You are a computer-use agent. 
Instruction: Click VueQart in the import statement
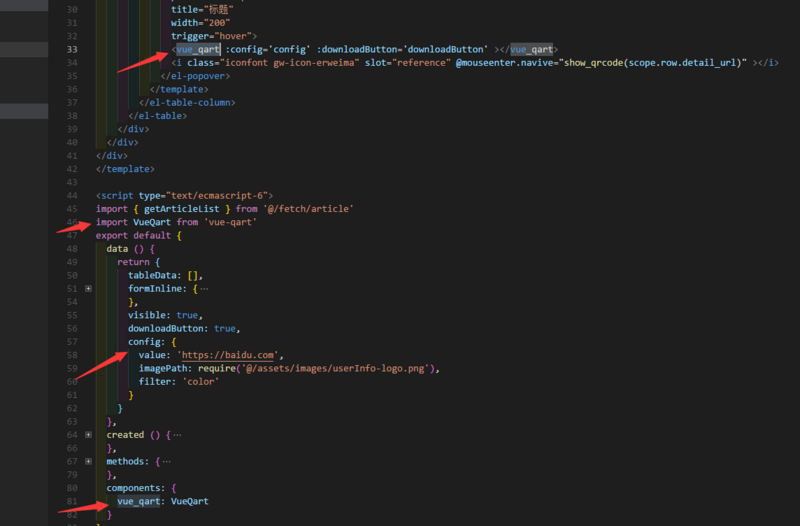(152, 222)
